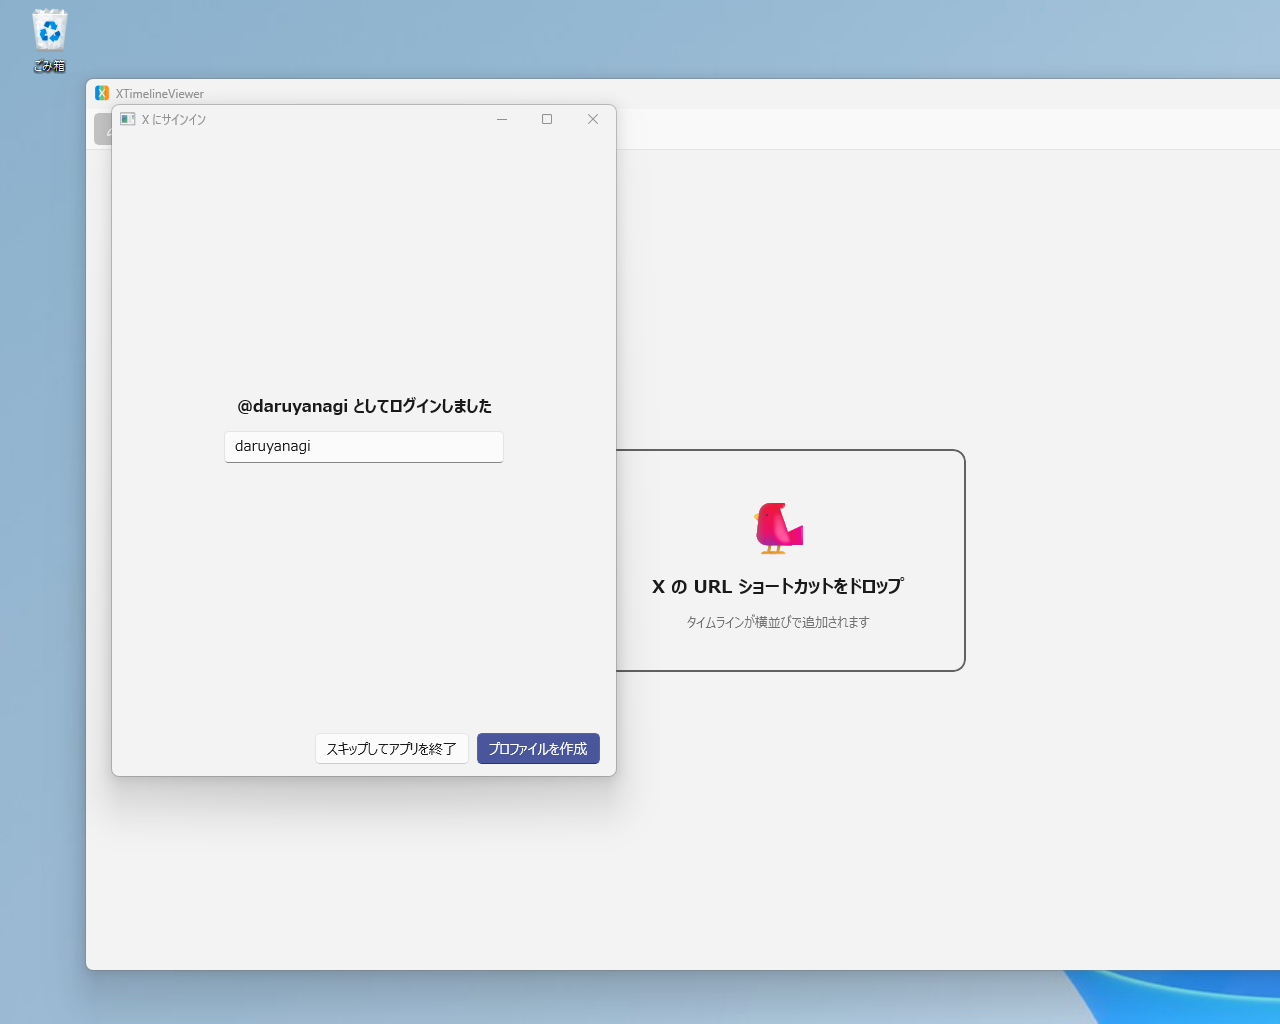Focus the daruyanagi profile name field
The image size is (1280, 1024).
point(364,447)
